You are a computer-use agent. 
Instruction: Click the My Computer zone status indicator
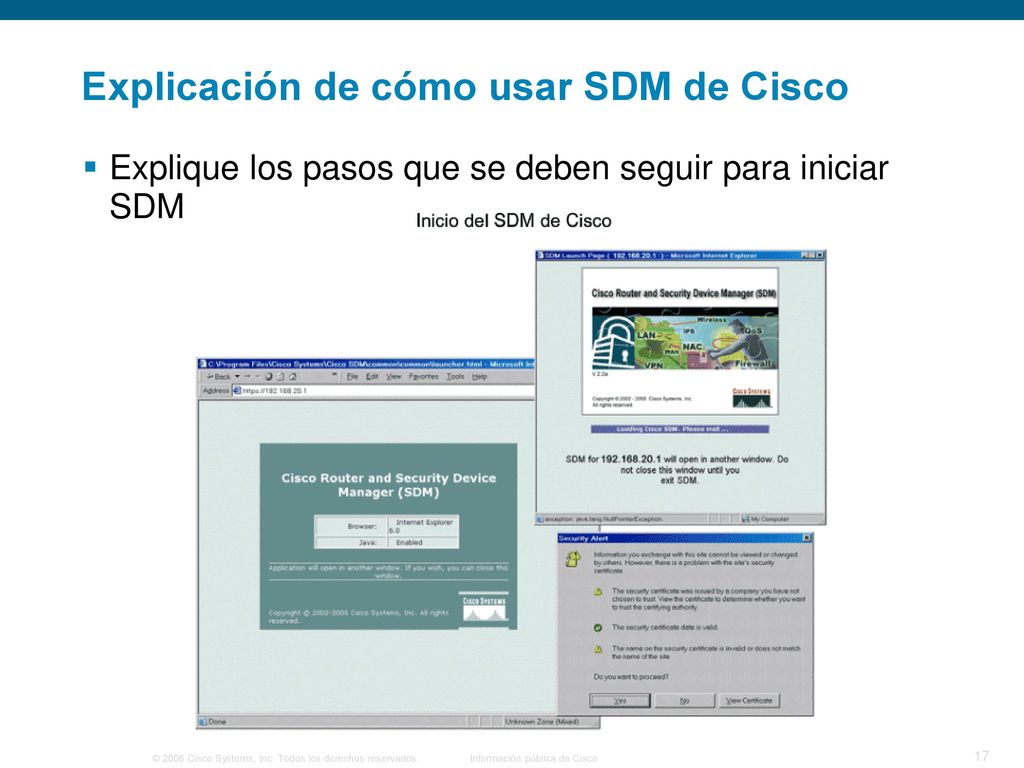click(x=765, y=519)
